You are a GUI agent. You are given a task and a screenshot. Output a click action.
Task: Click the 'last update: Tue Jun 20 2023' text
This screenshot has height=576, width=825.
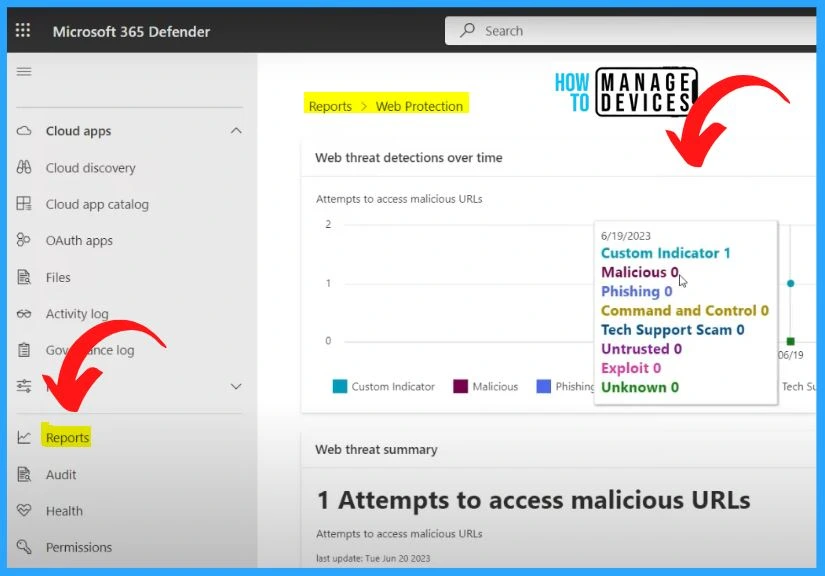(x=373, y=559)
